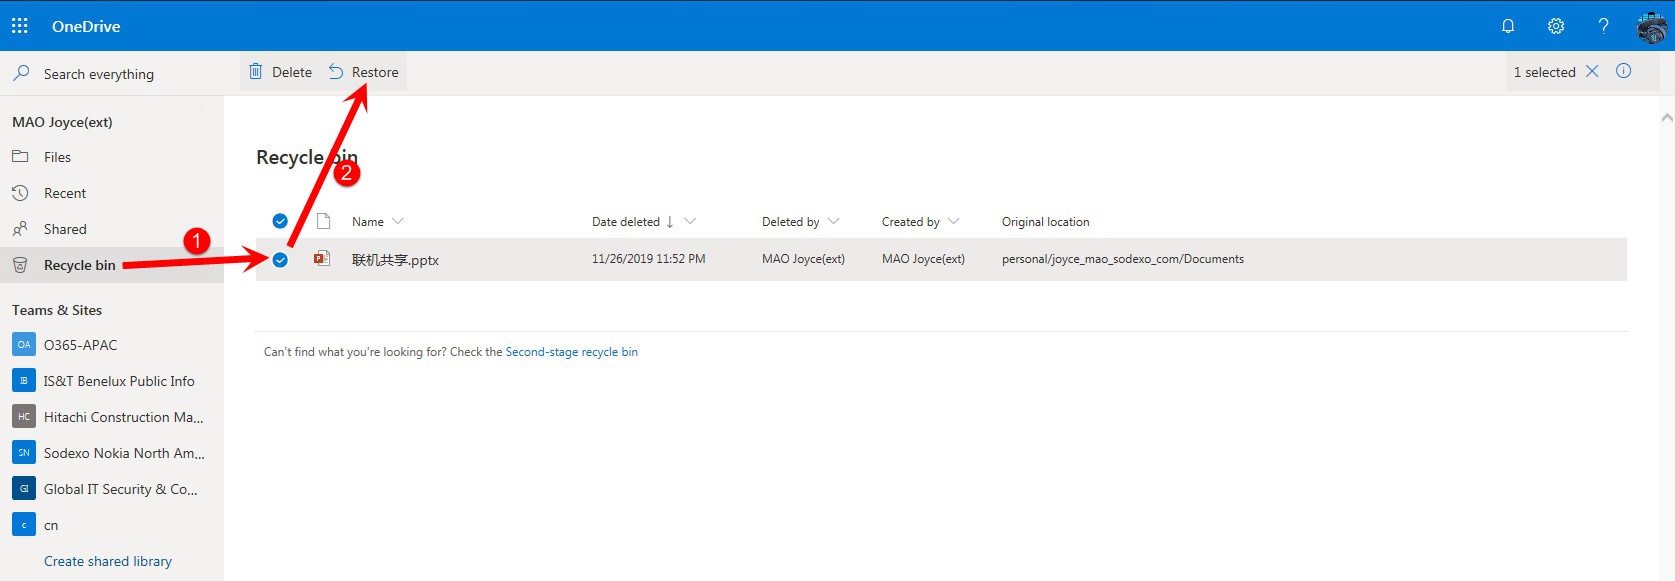
Task: Open the IS&T Benelux site tile icon
Action: (x=24, y=381)
